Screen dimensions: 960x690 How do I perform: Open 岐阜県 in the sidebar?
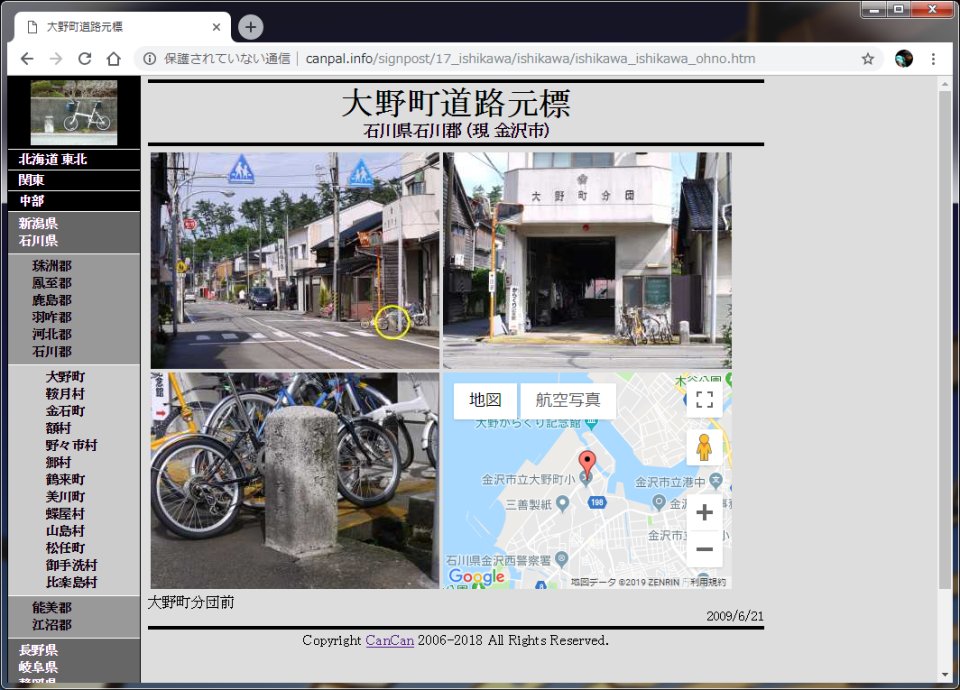pyautogui.click(x=38, y=667)
